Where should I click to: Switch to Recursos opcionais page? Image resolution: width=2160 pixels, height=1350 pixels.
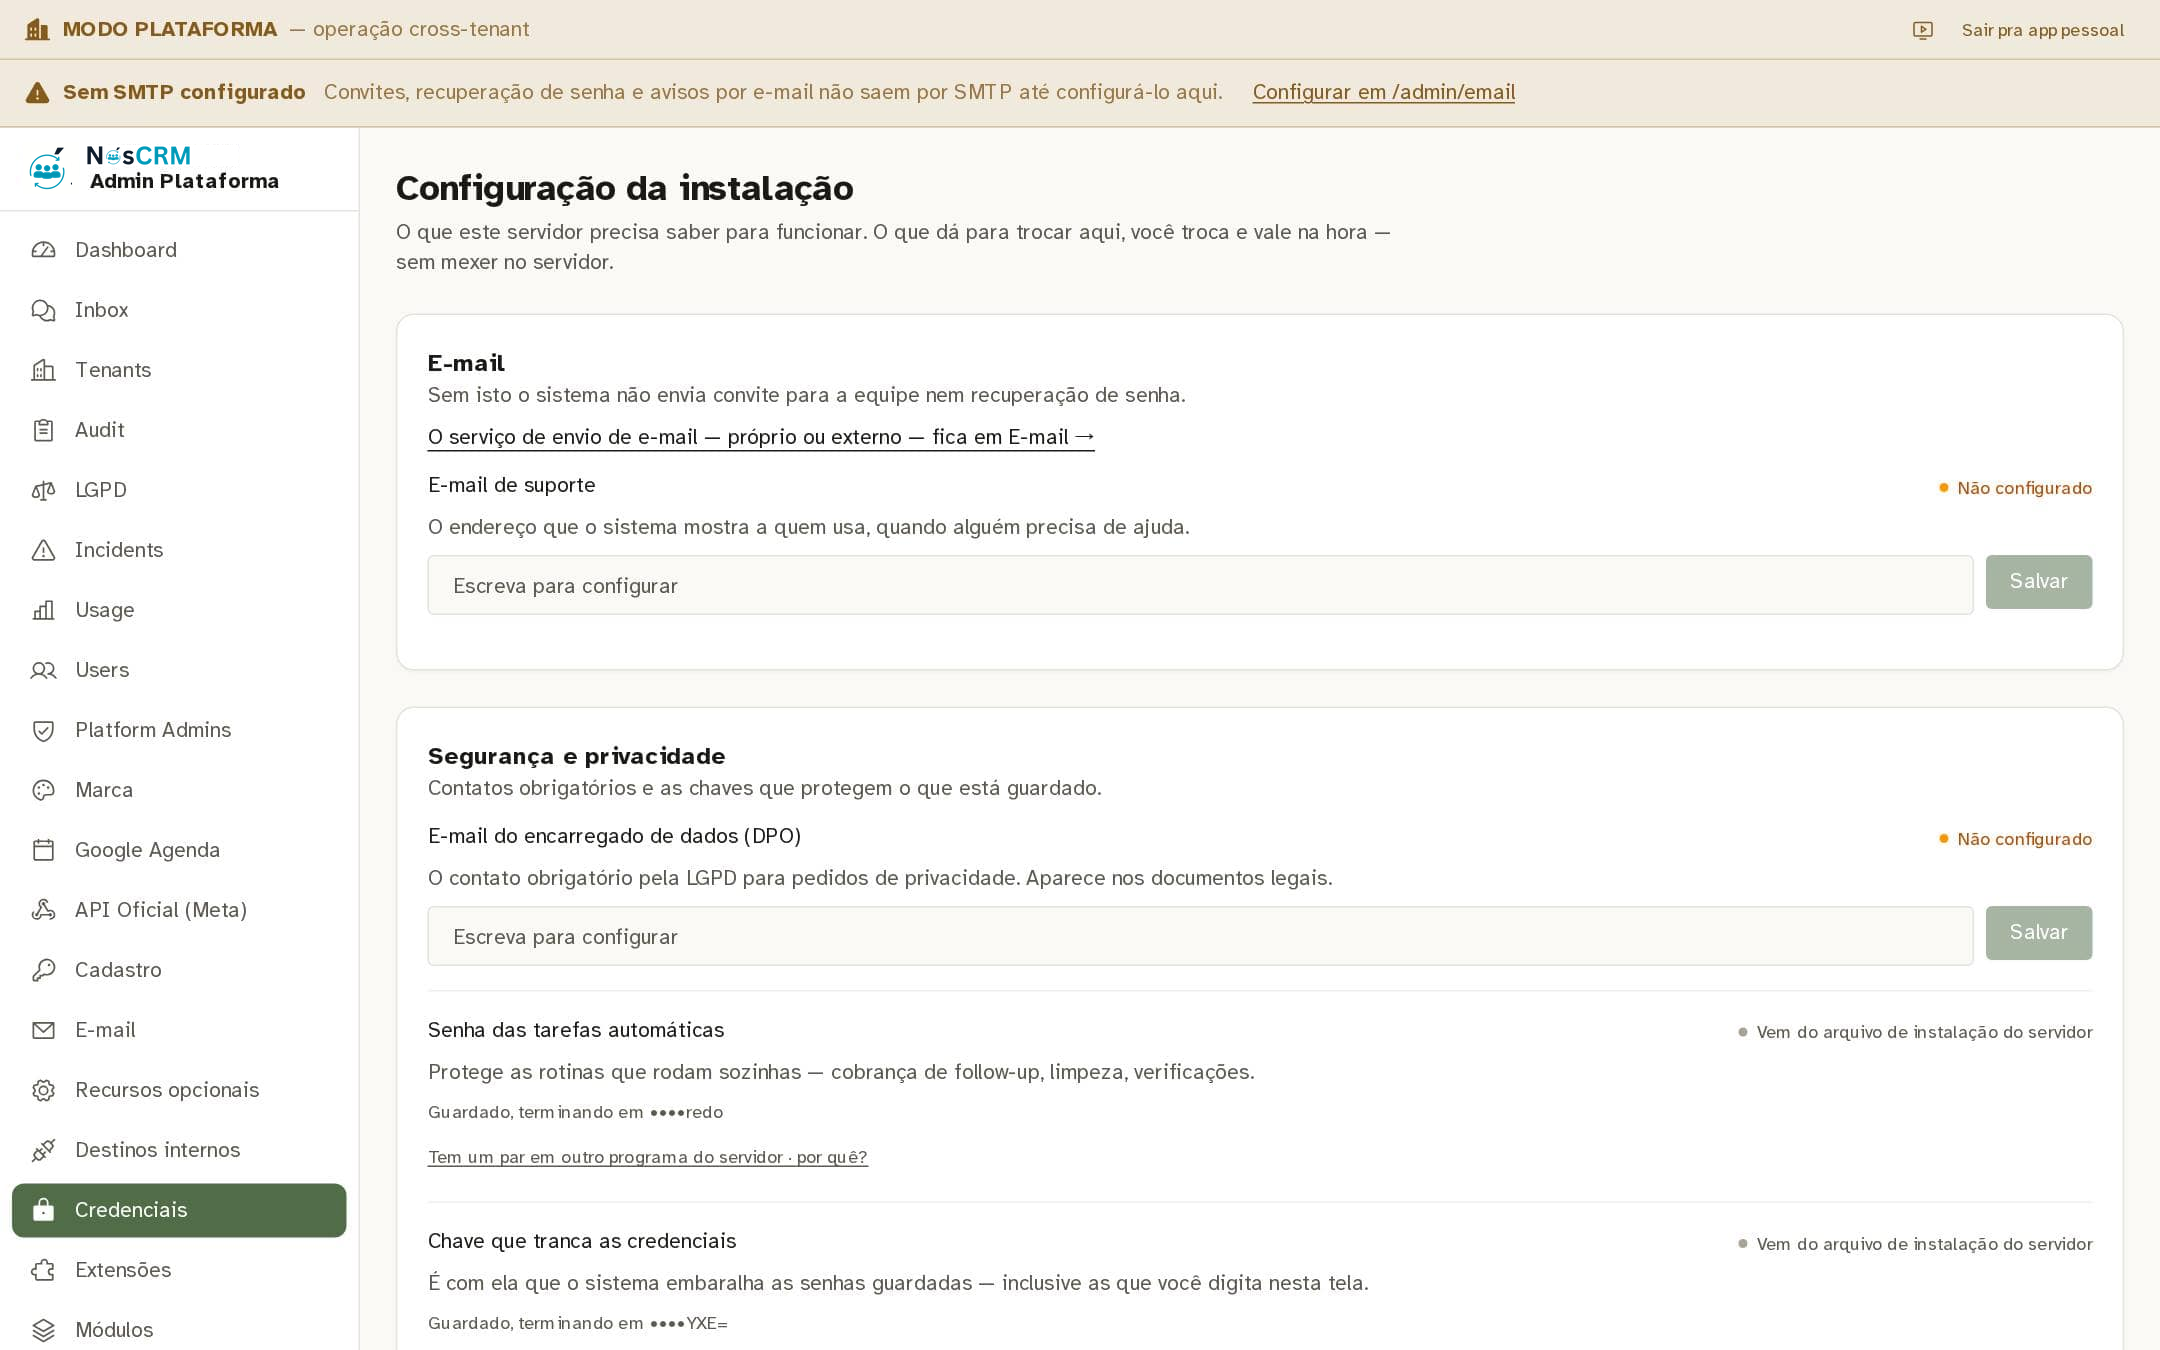click(x=179, y=1090)
